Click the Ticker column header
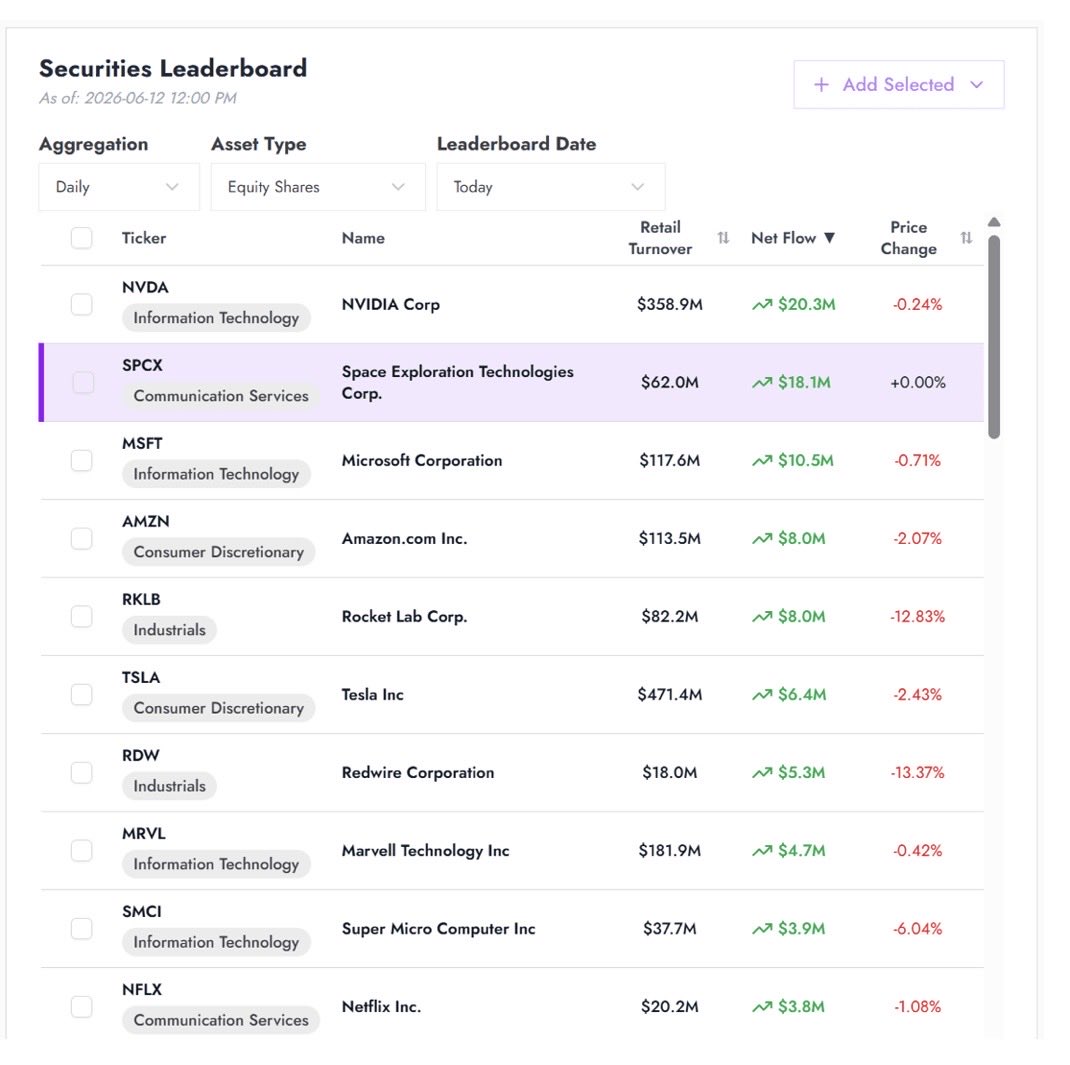 [x=144, y=238]
